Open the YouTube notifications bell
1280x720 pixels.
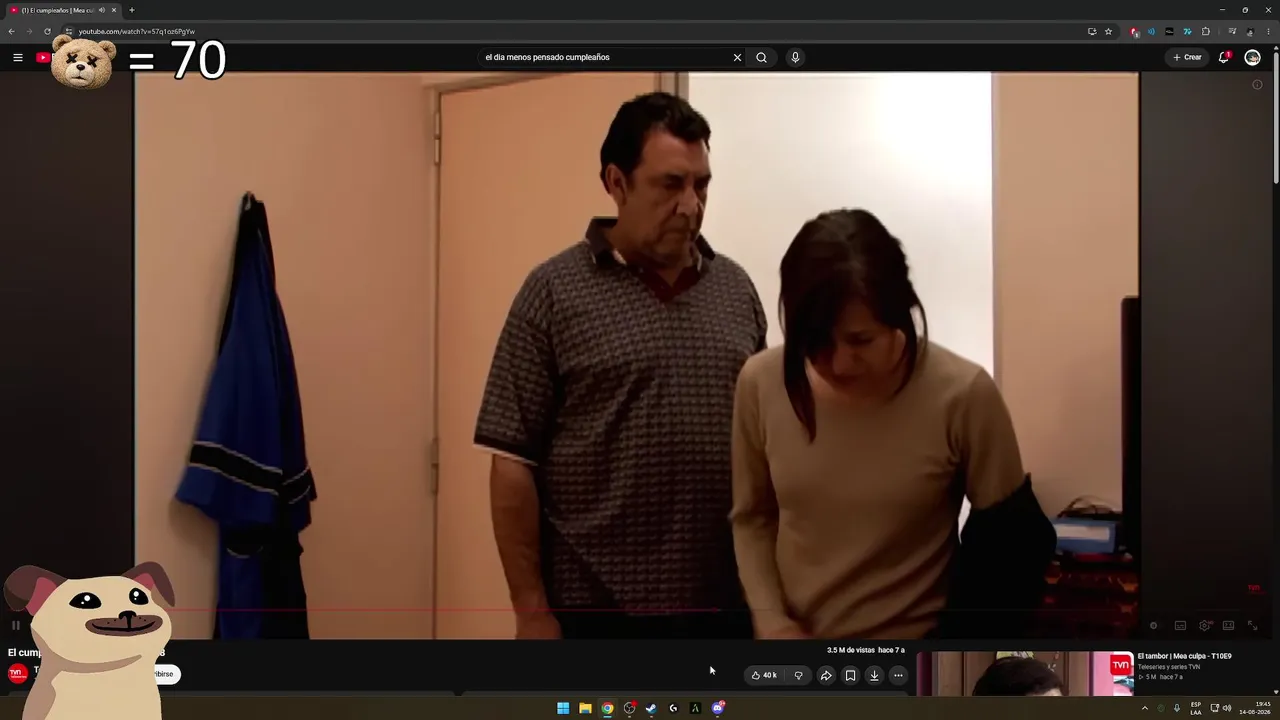[x=1224, y=57]
